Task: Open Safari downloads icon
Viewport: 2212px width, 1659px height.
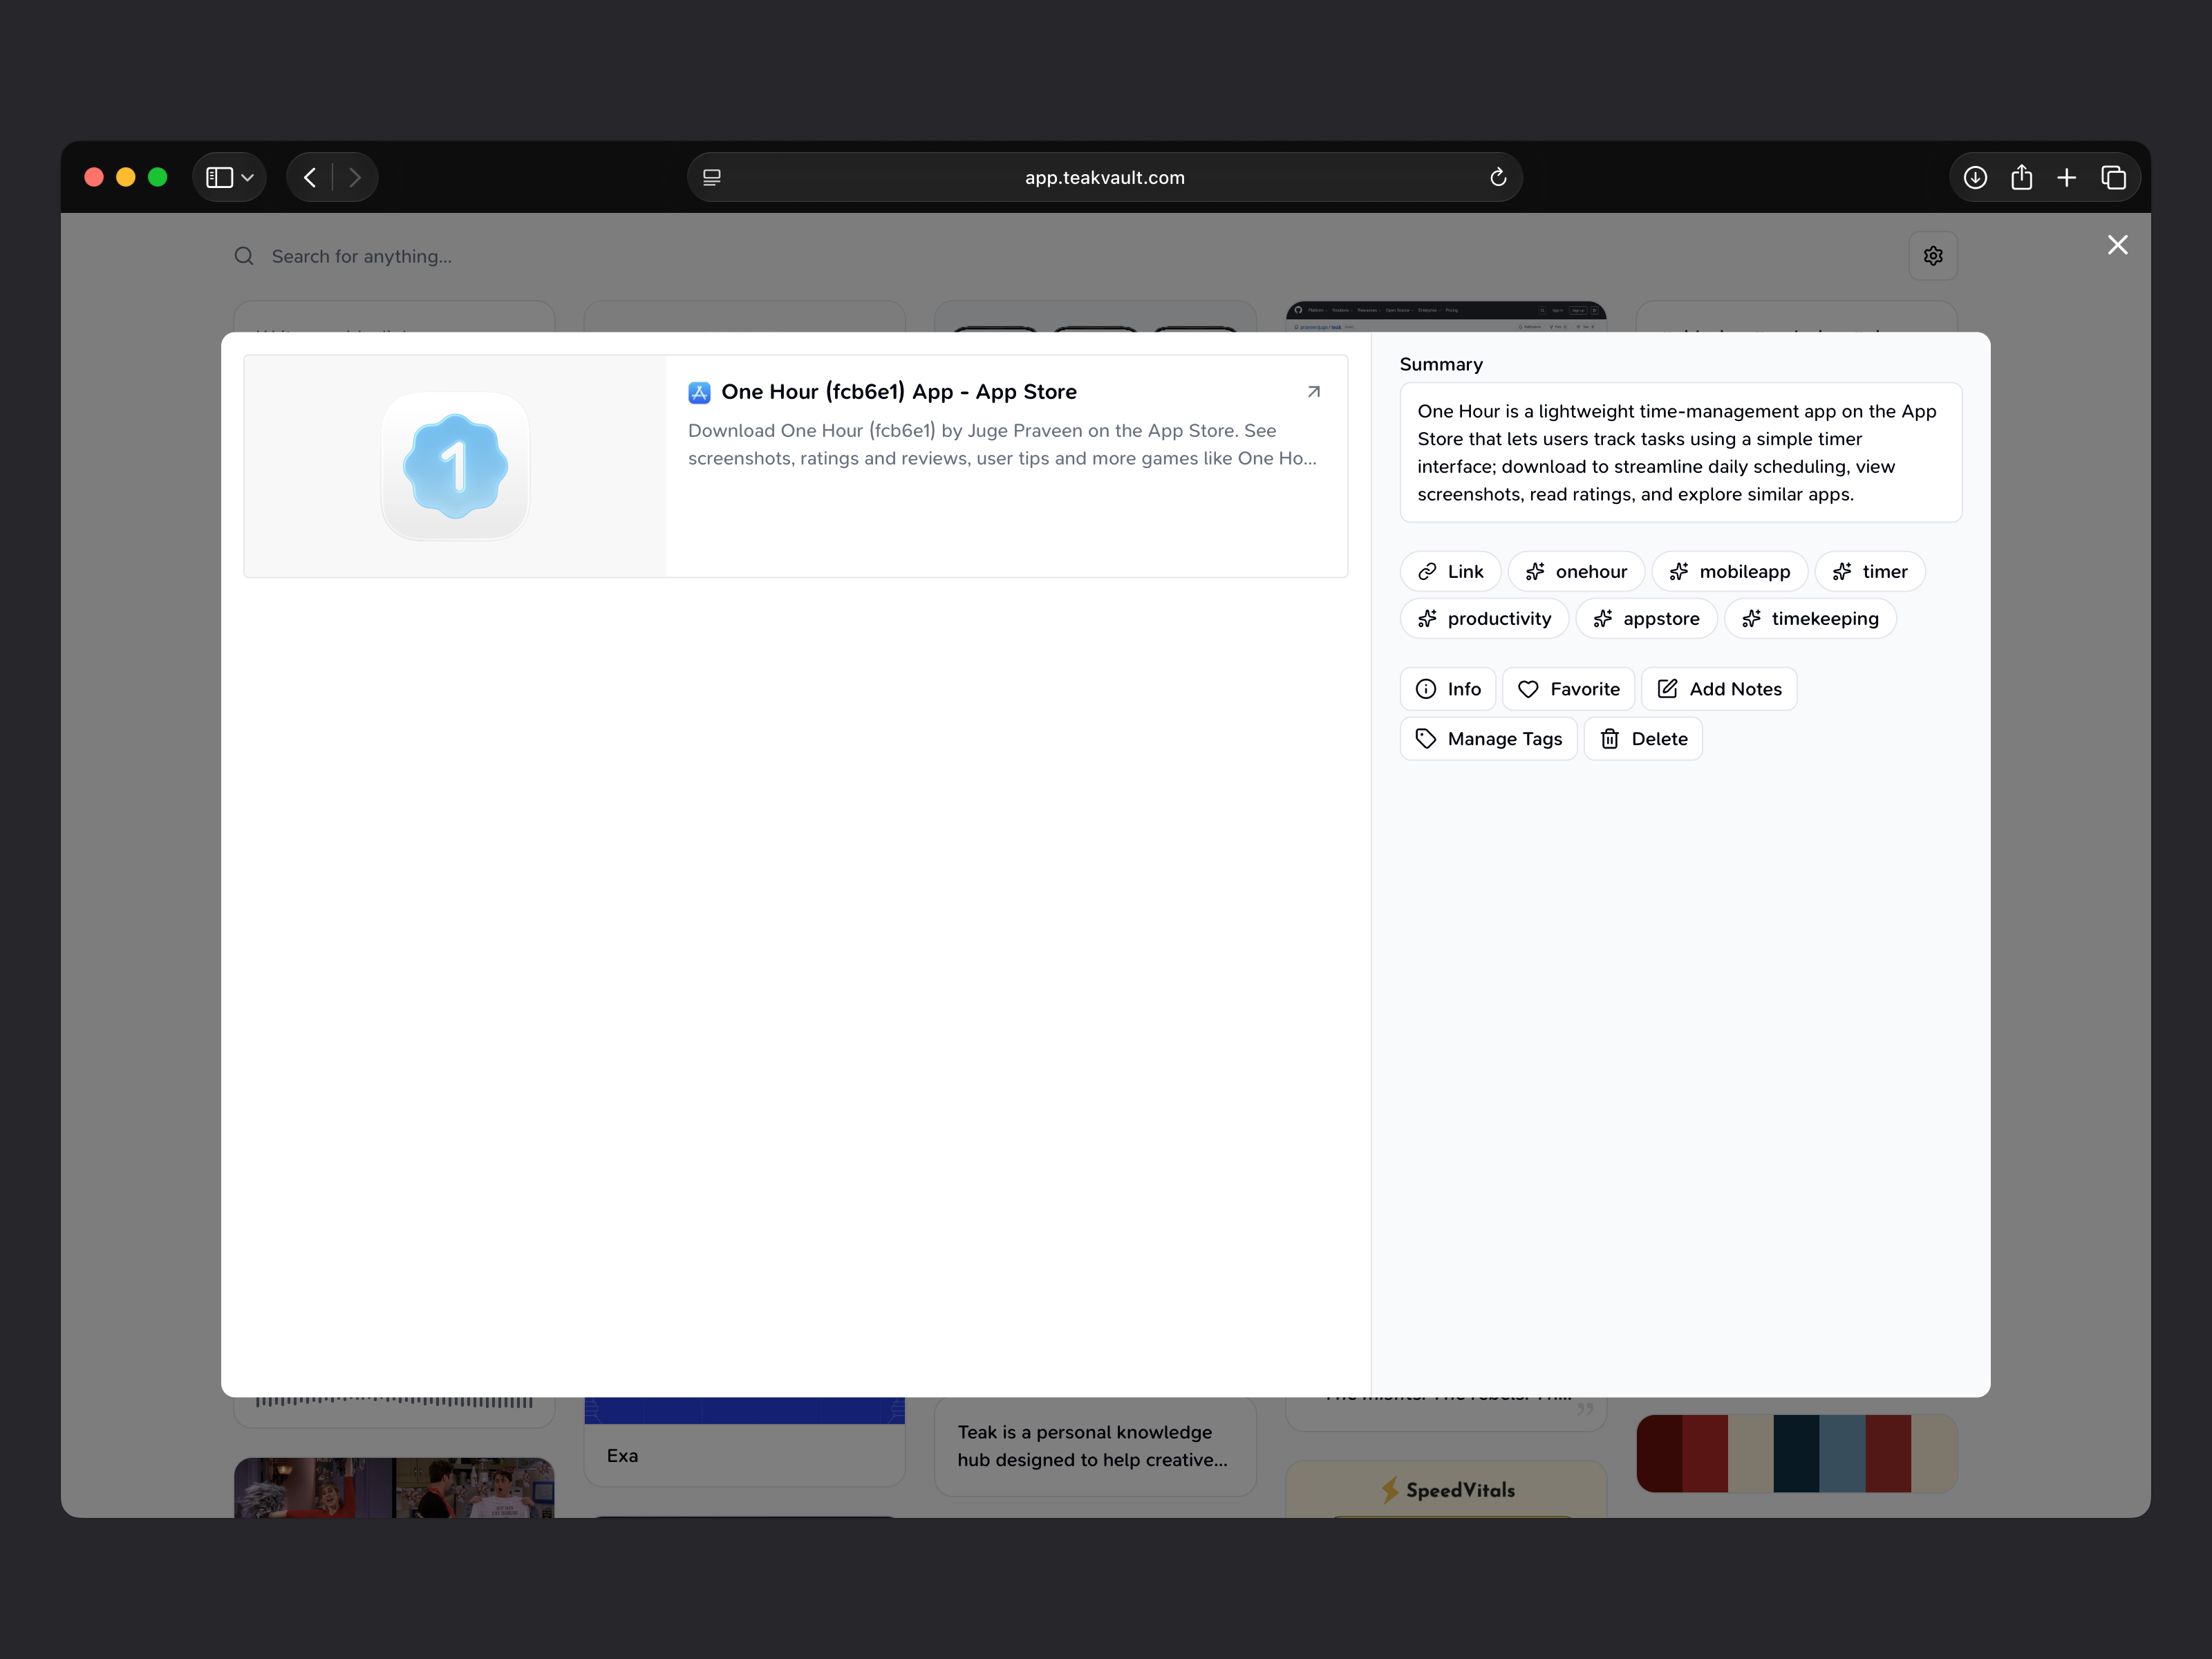Action: point(1975,177)
